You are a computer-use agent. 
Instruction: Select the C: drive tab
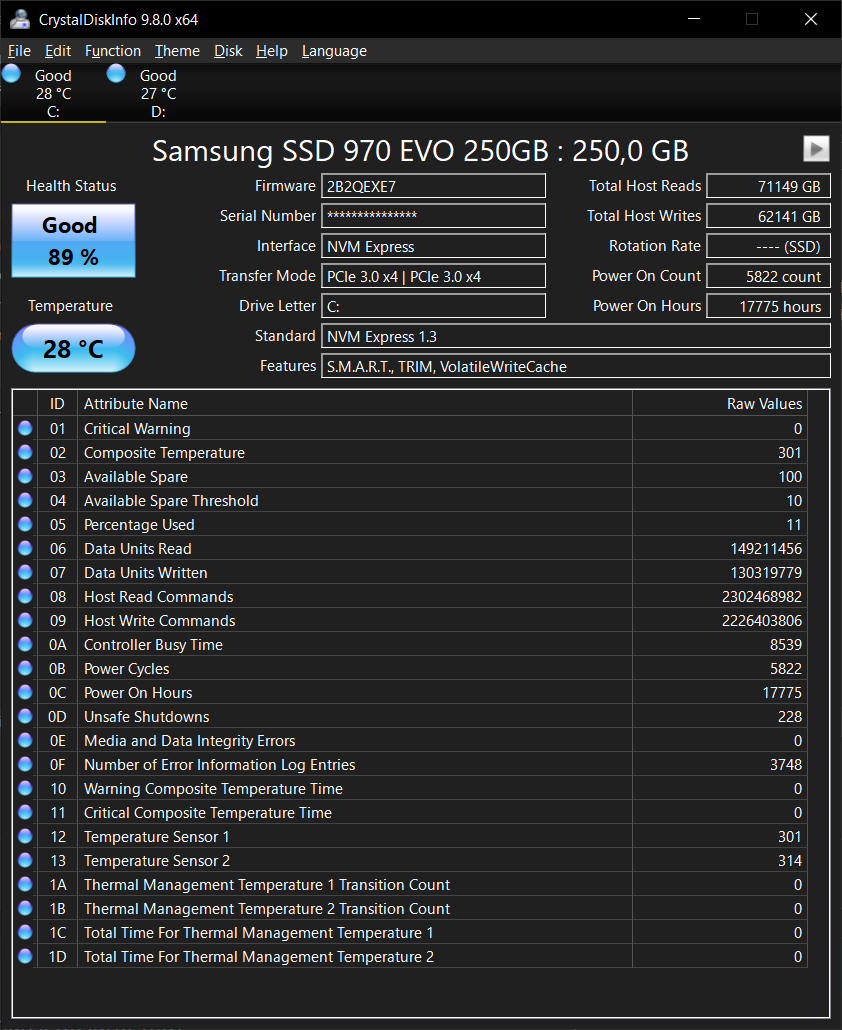coord(53,93)
